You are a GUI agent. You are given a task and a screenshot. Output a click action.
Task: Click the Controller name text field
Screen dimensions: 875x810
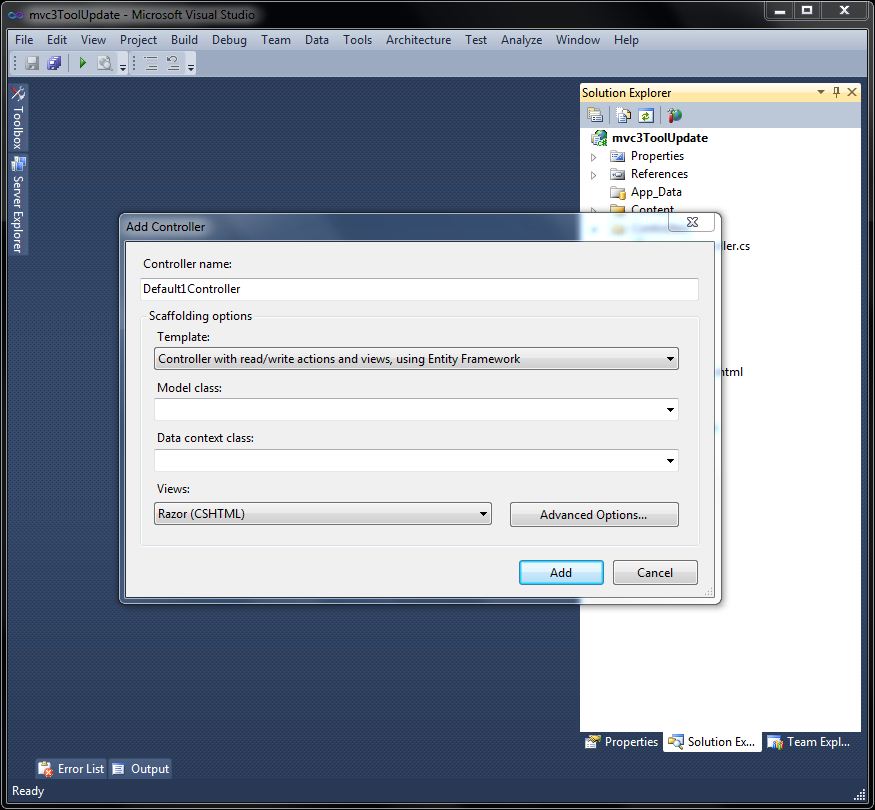(x=420, y=289)
